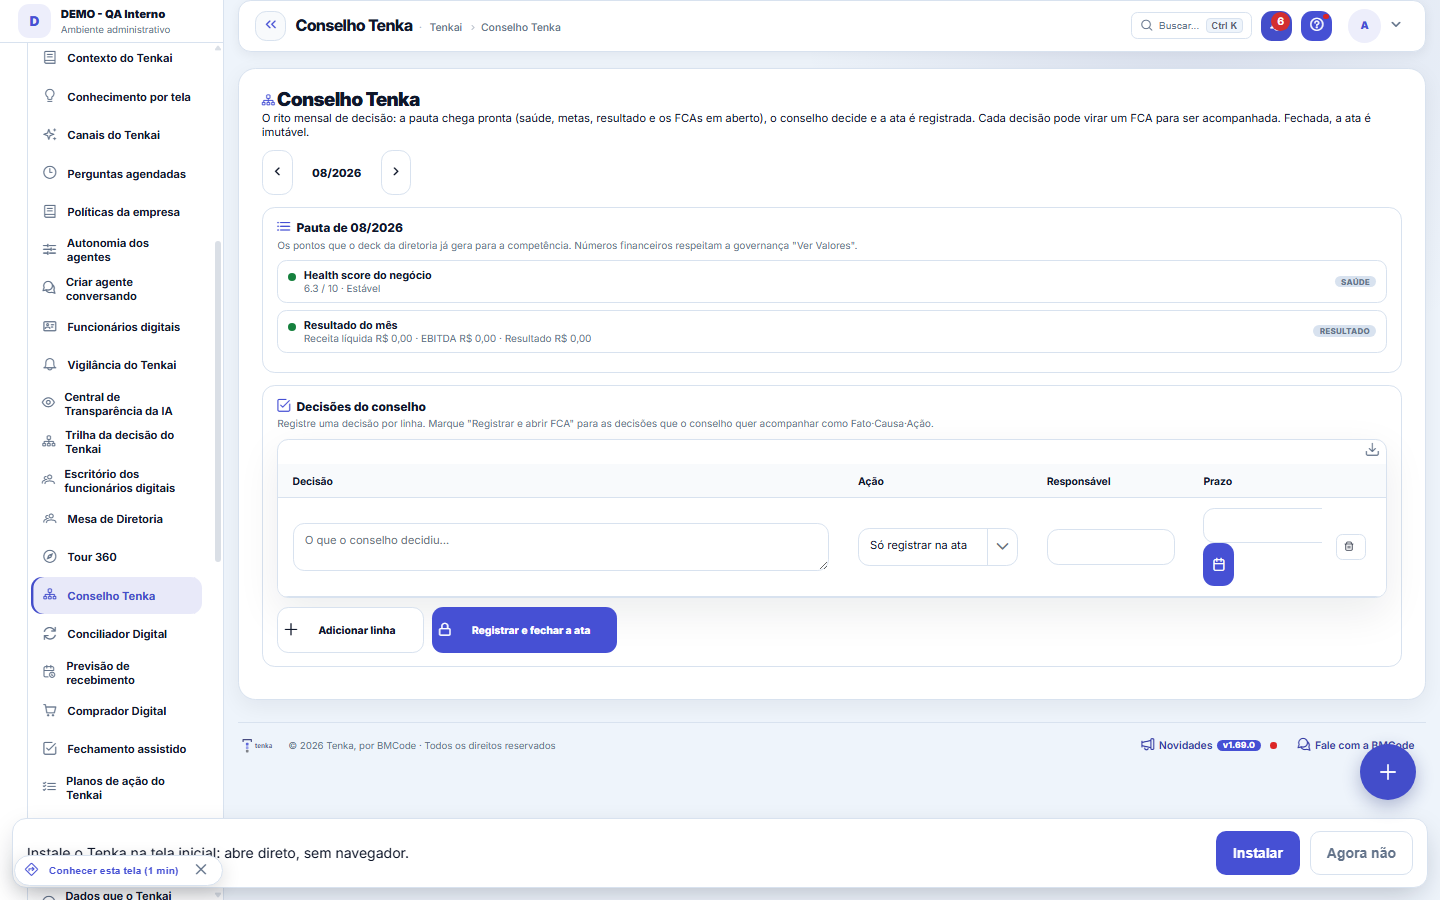Click 'Registrar e fechar a ata' button
Screen dimensions: 1440x900
click(524, 630)
